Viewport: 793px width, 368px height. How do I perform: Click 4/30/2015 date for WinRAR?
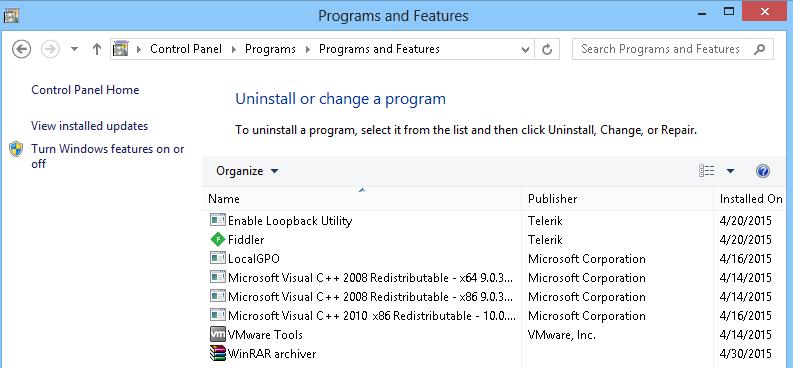click(x=746, y=353)
